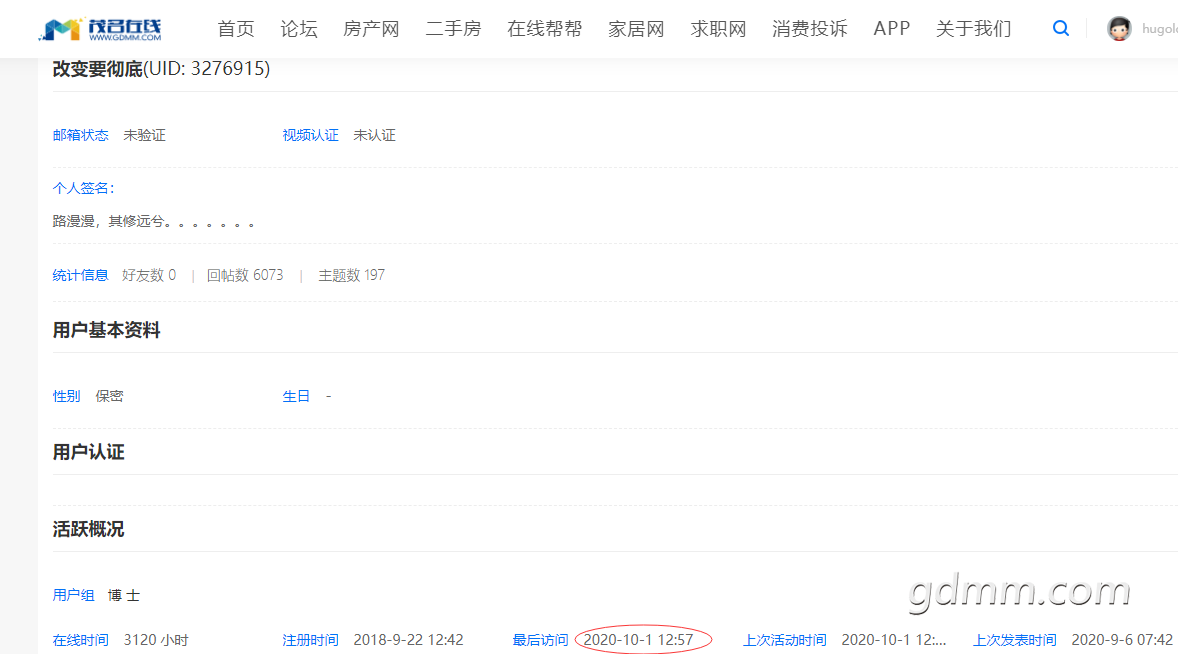Image resolution: width=1178 pixels, height=654 pixels.
Task: Navigate to 求职网
Action: 718,29
